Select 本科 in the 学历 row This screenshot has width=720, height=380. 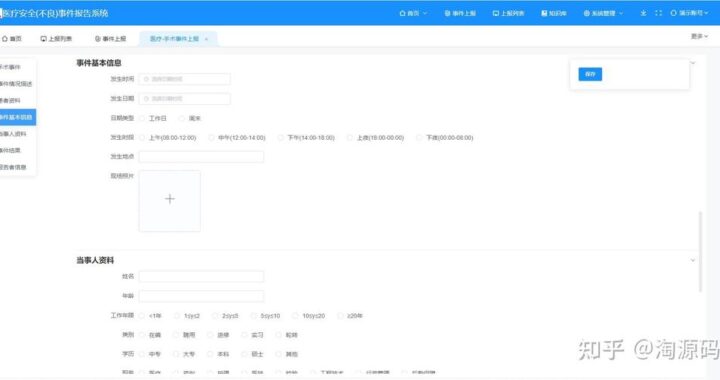(210, 354)
